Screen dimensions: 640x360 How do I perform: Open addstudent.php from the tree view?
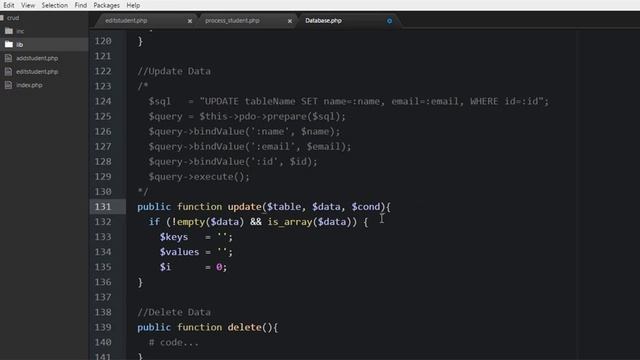tap(37, 58)
